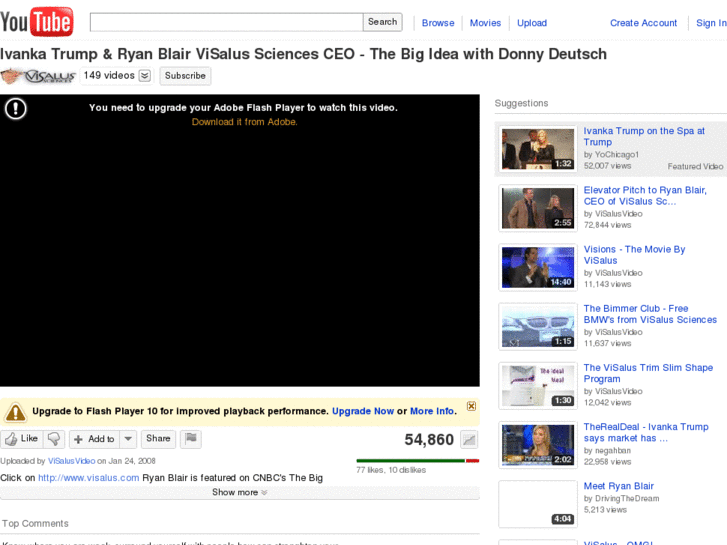Like the video with the Like button
The width and height of the screenshot is (727, 545).
(x=22, y=439)
